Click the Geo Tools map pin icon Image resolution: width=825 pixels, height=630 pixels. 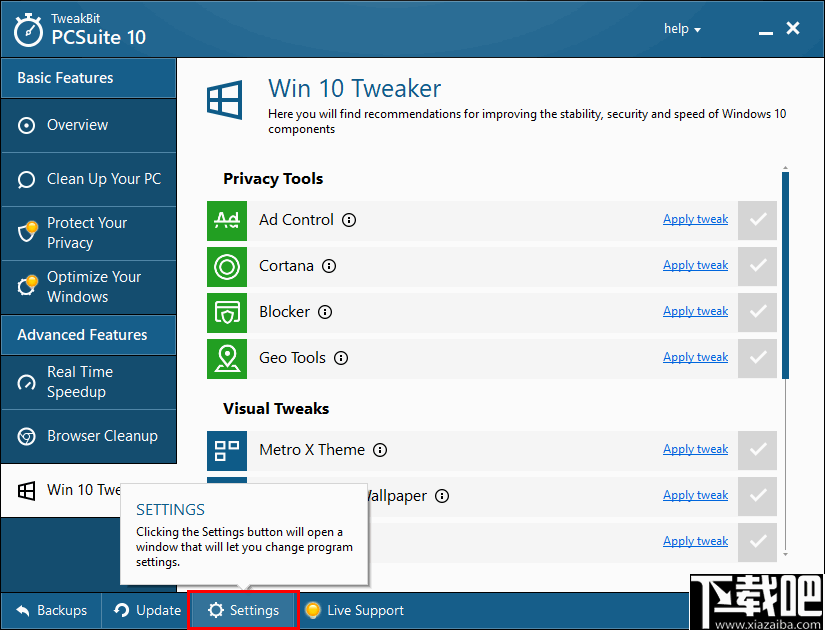[x=227, y=357]
